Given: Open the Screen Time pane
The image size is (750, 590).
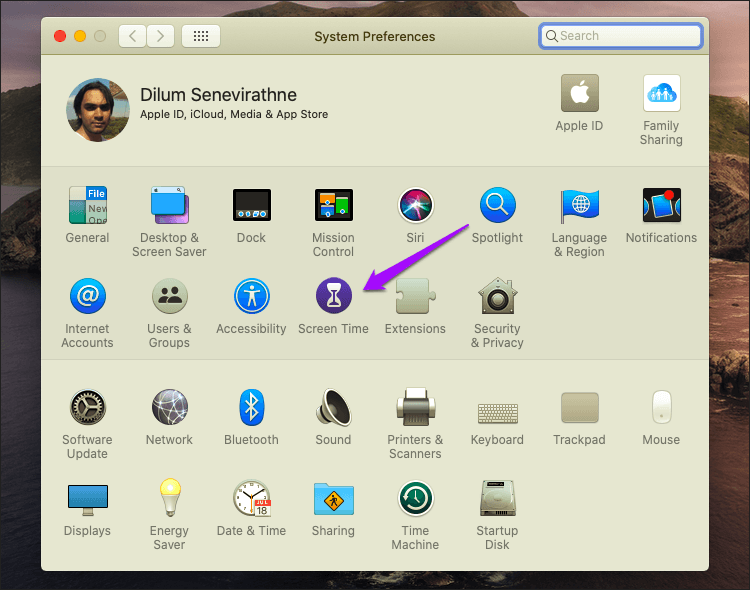Looking at the screenshot, I should pyautogui.click(x=333, y=296).
